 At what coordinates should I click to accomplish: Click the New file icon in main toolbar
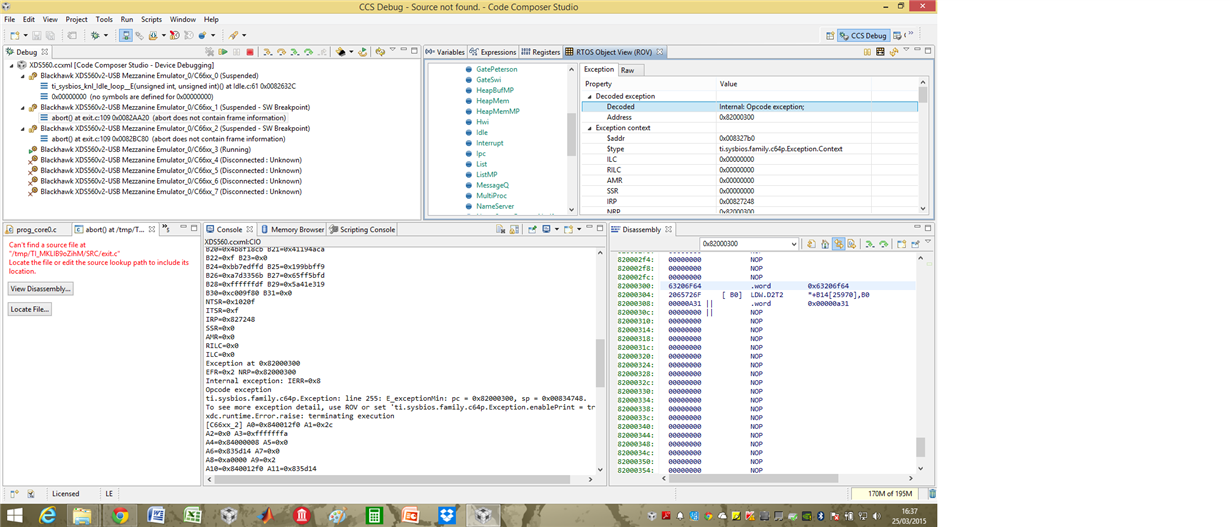coord(15,35)
